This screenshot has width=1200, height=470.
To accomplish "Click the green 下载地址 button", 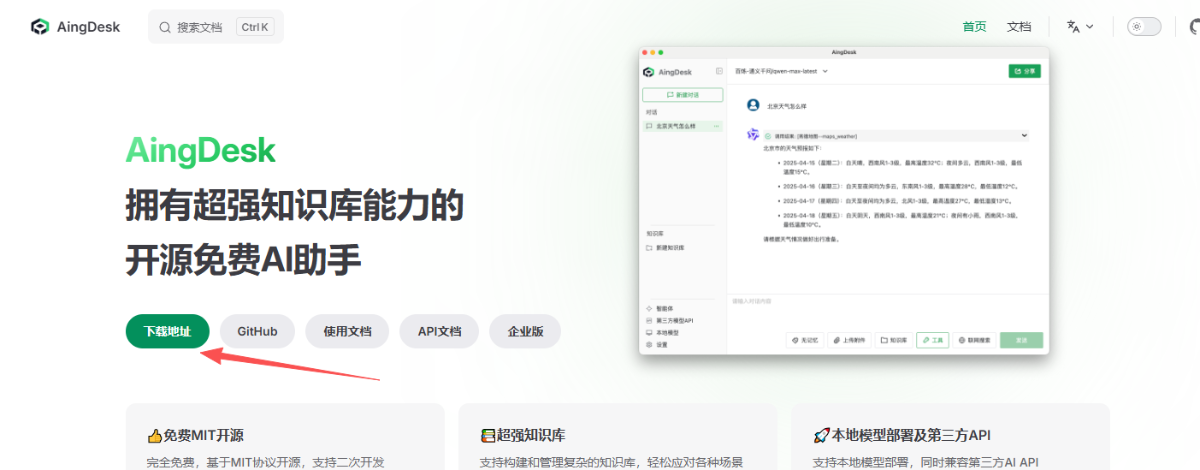I will point(167,331).
